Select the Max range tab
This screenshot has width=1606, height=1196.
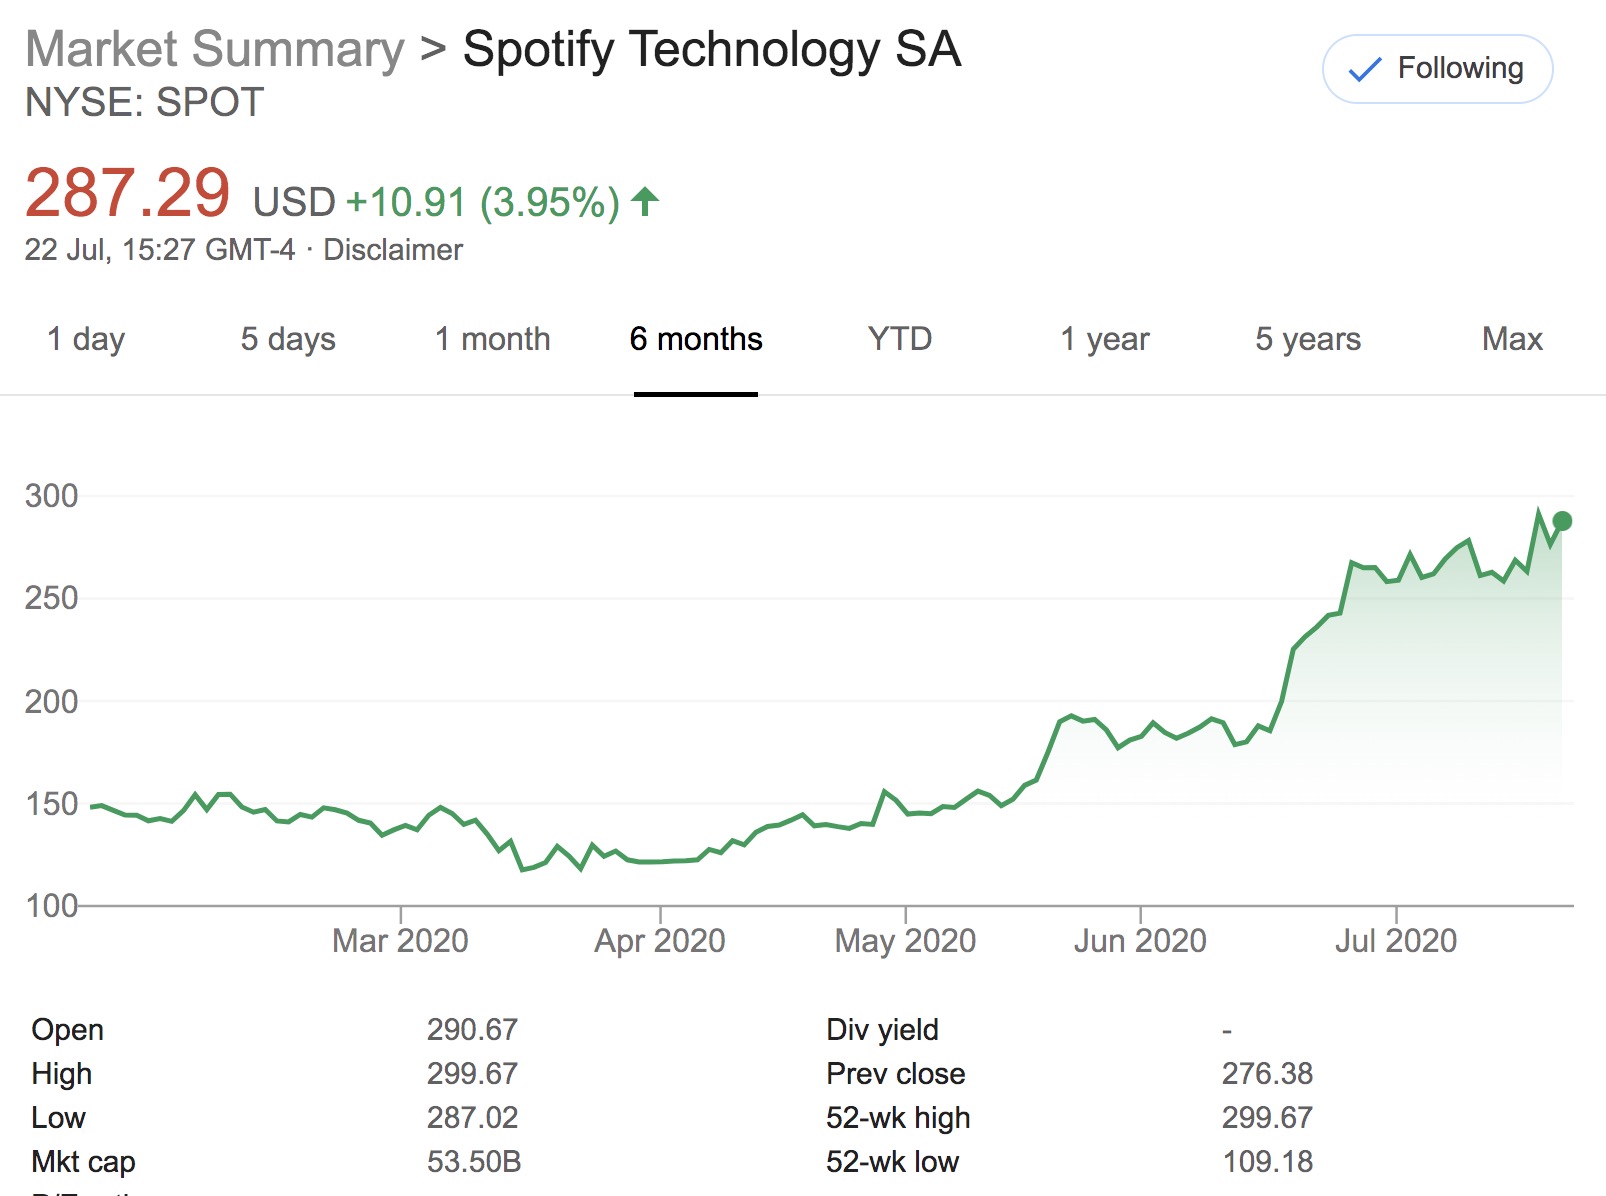point(1512,339)
